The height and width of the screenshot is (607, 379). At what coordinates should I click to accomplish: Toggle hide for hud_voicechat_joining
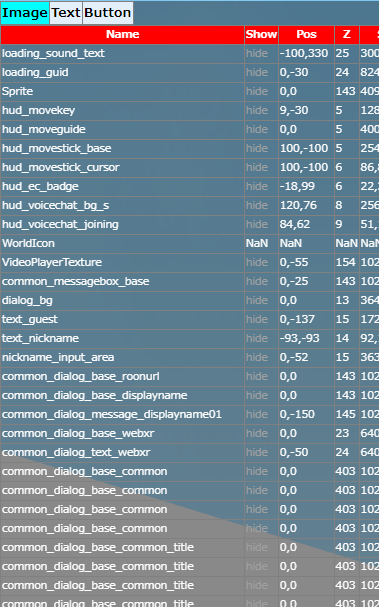coord(257,224)
